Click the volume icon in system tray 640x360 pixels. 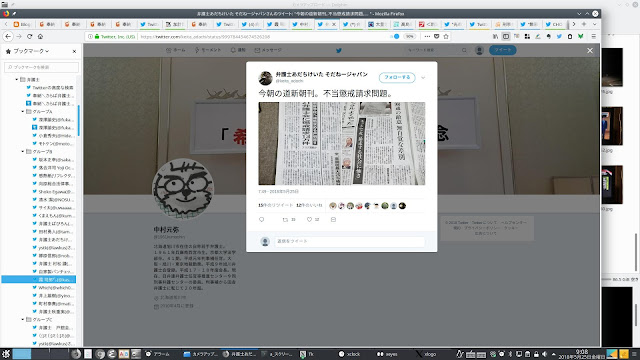pos(544,354)
